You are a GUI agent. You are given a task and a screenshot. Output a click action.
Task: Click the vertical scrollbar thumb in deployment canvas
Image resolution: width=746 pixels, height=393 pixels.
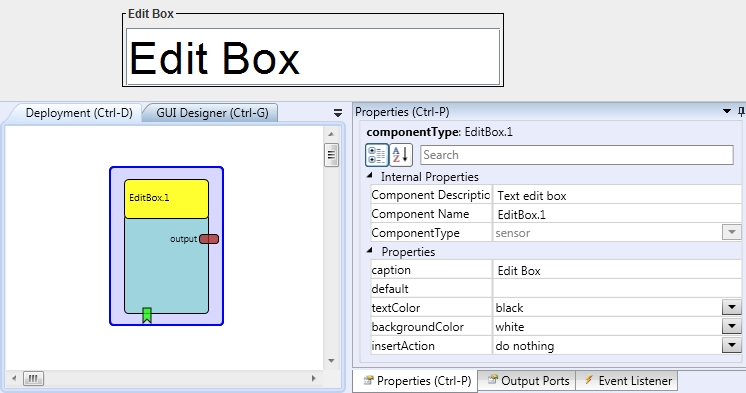(x=331, y=155)
